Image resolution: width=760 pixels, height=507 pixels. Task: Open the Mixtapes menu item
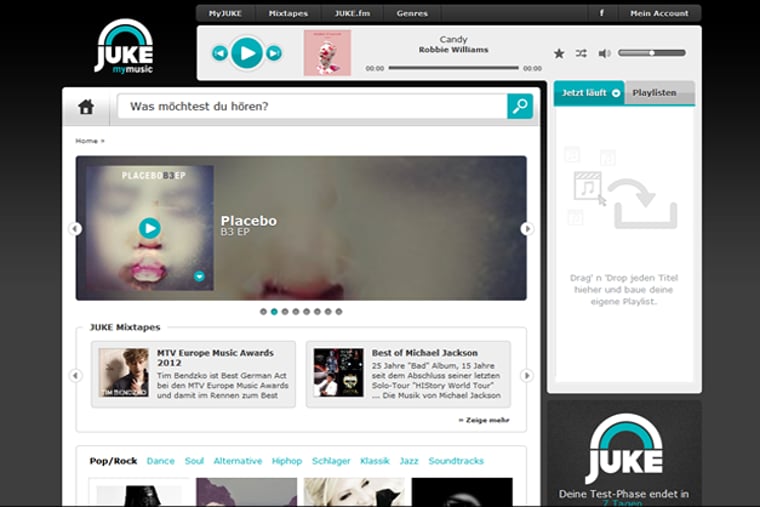pyautogui.click(x=288, y=13)
